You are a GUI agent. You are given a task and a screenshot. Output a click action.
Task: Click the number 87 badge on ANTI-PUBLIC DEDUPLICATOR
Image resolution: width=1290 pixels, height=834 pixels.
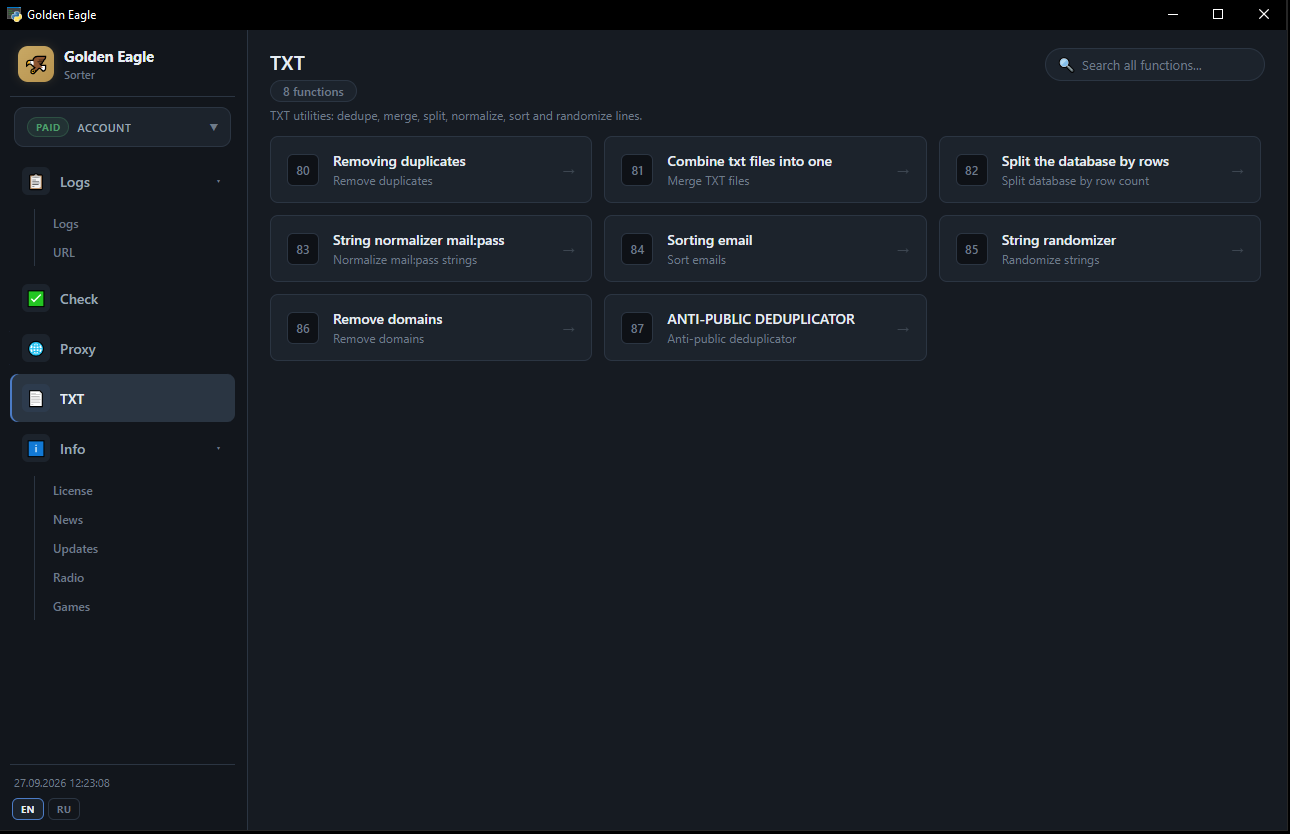pos(637,328)
